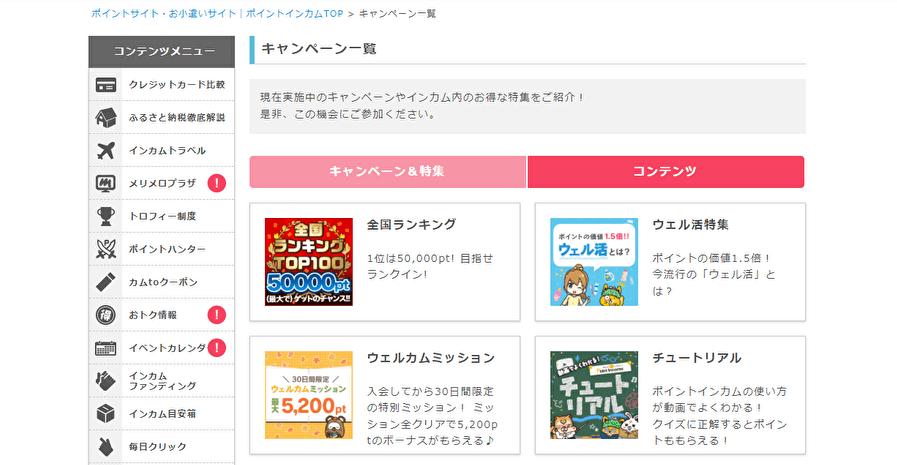This screenshot has width=897, height=465.
Task: Open the 全国ランキング title link
Action: [411, 225]
